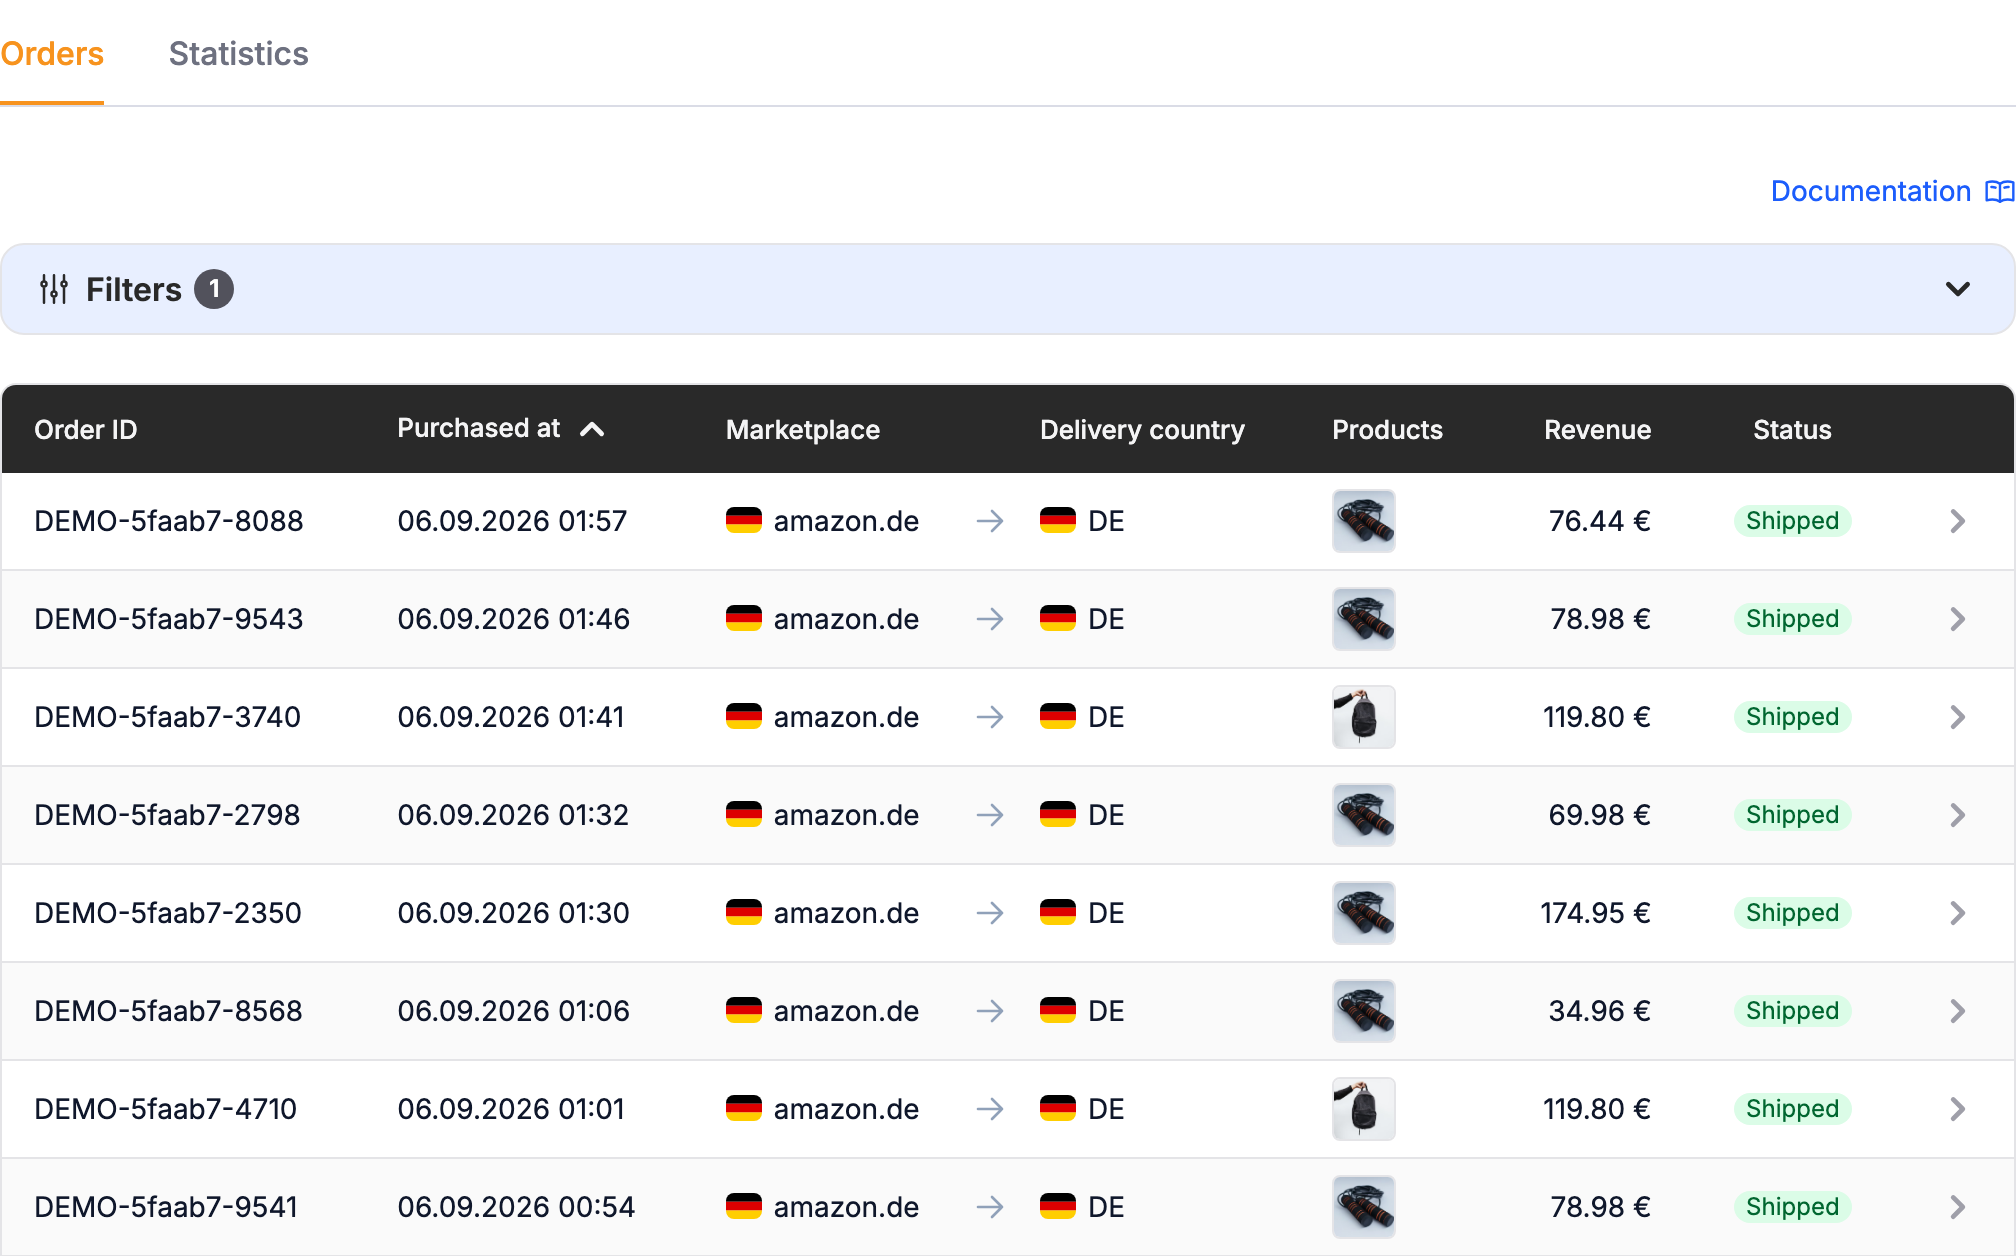Open details chevron for order DEMO-5faab7-8568
This screenshot has height=1256, width=2016.
click(1957, 1011)
